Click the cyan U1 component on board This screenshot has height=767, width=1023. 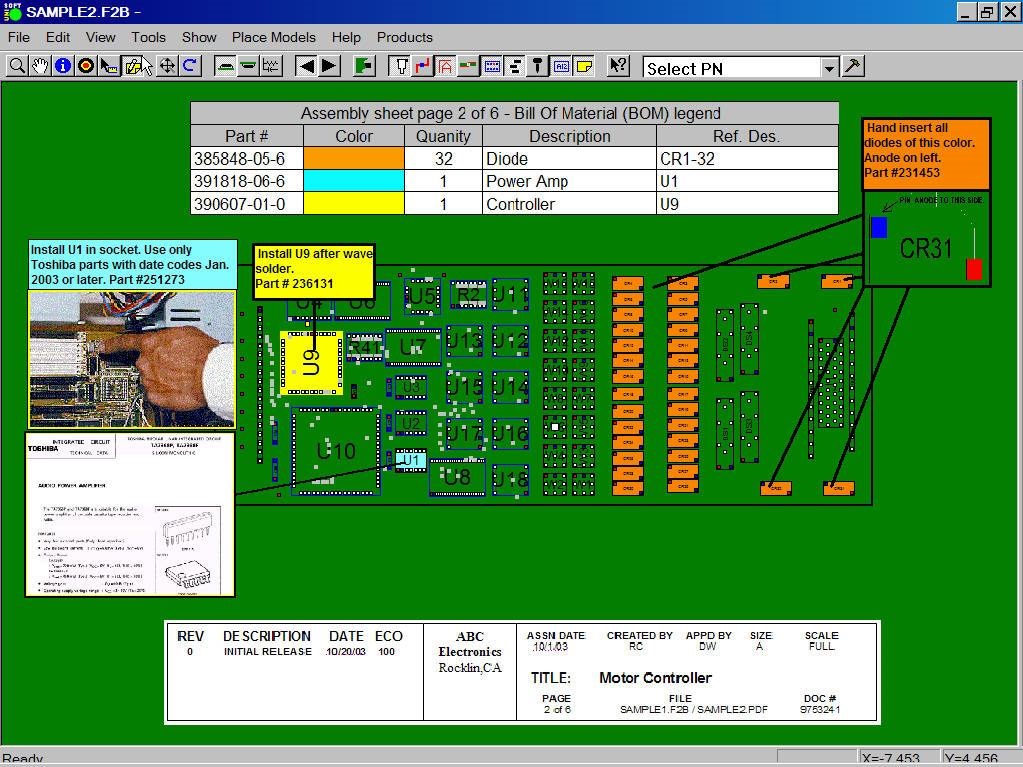411,460
